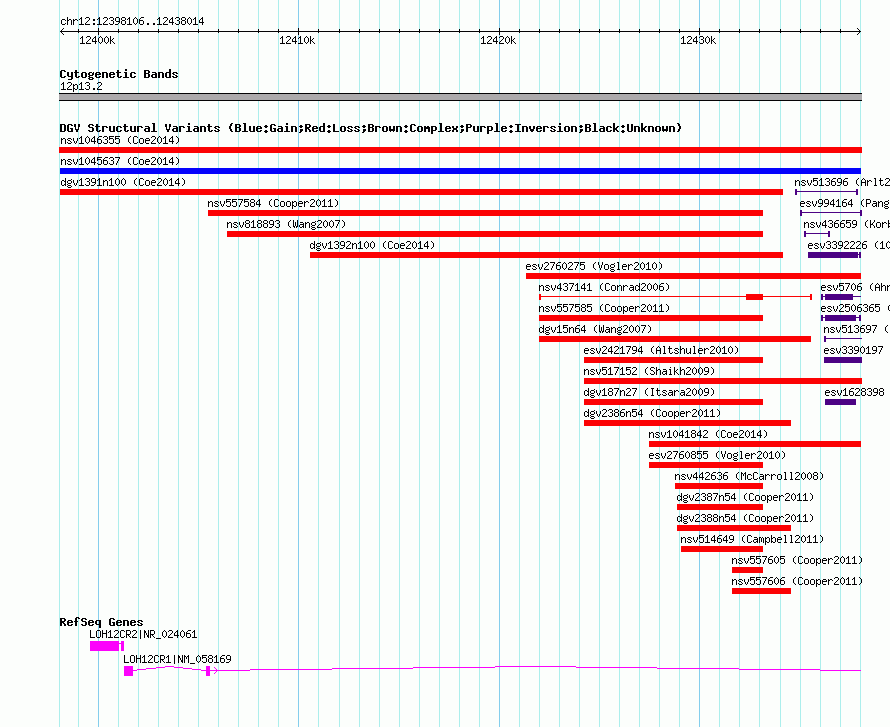Click the Cytogenetic Bands track title
The width and height of the screenshot is (890, 727).
click(119, 74)
